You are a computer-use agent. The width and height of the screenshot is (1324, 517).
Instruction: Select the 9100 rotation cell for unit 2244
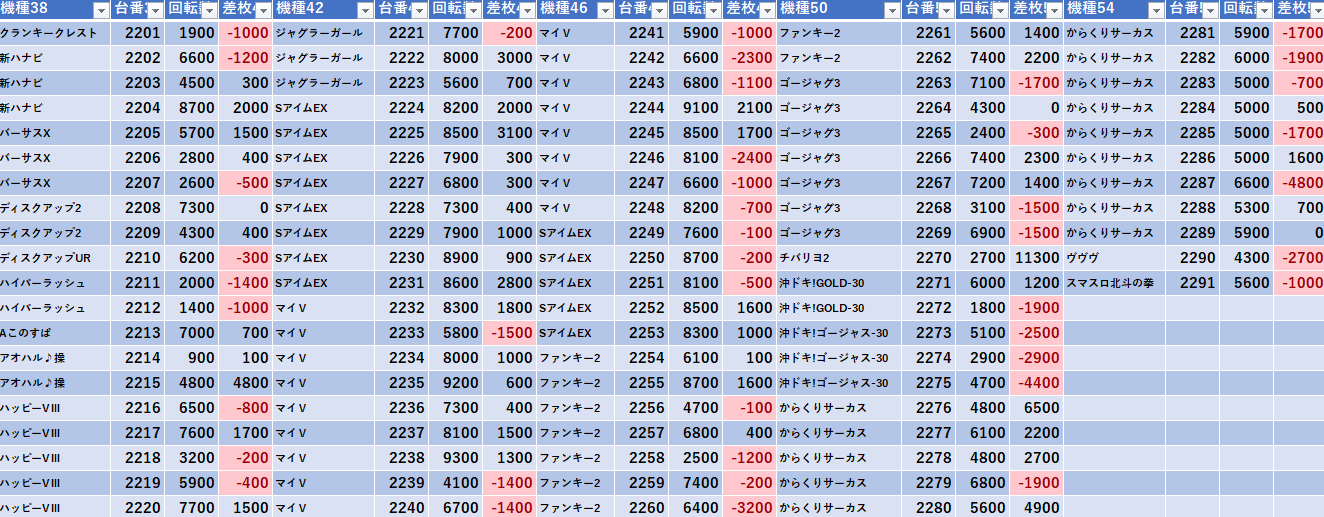pos(695,108)
